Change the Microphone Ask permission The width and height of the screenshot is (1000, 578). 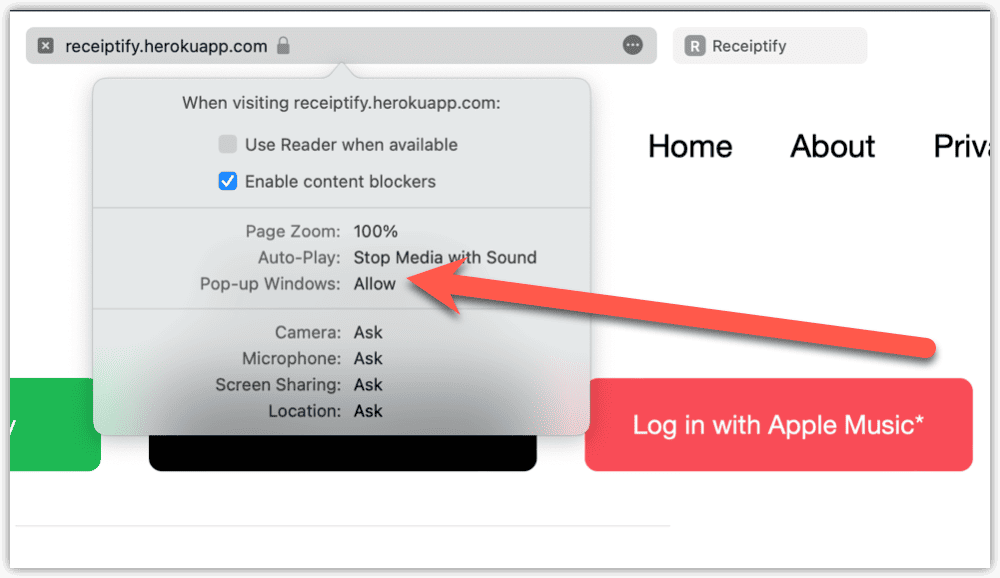point(368,359)
